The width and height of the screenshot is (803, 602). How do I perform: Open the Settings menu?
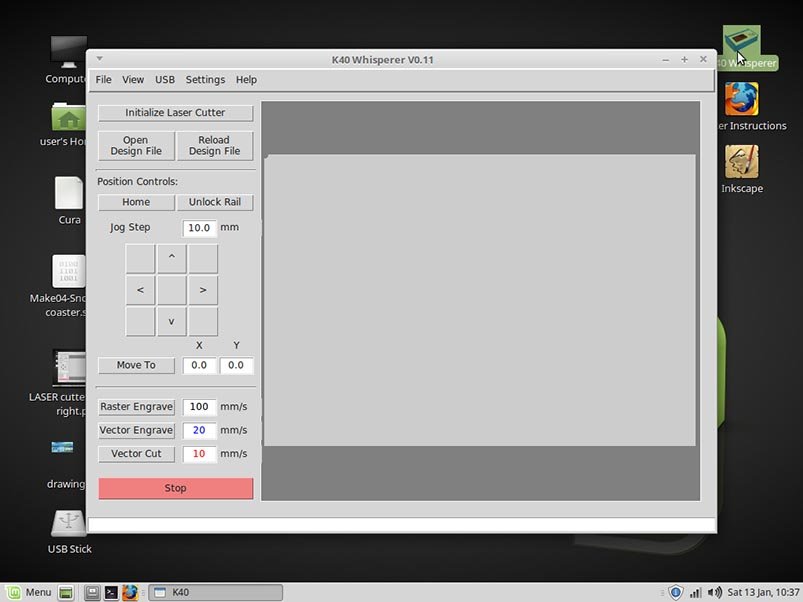pos(205,80)
